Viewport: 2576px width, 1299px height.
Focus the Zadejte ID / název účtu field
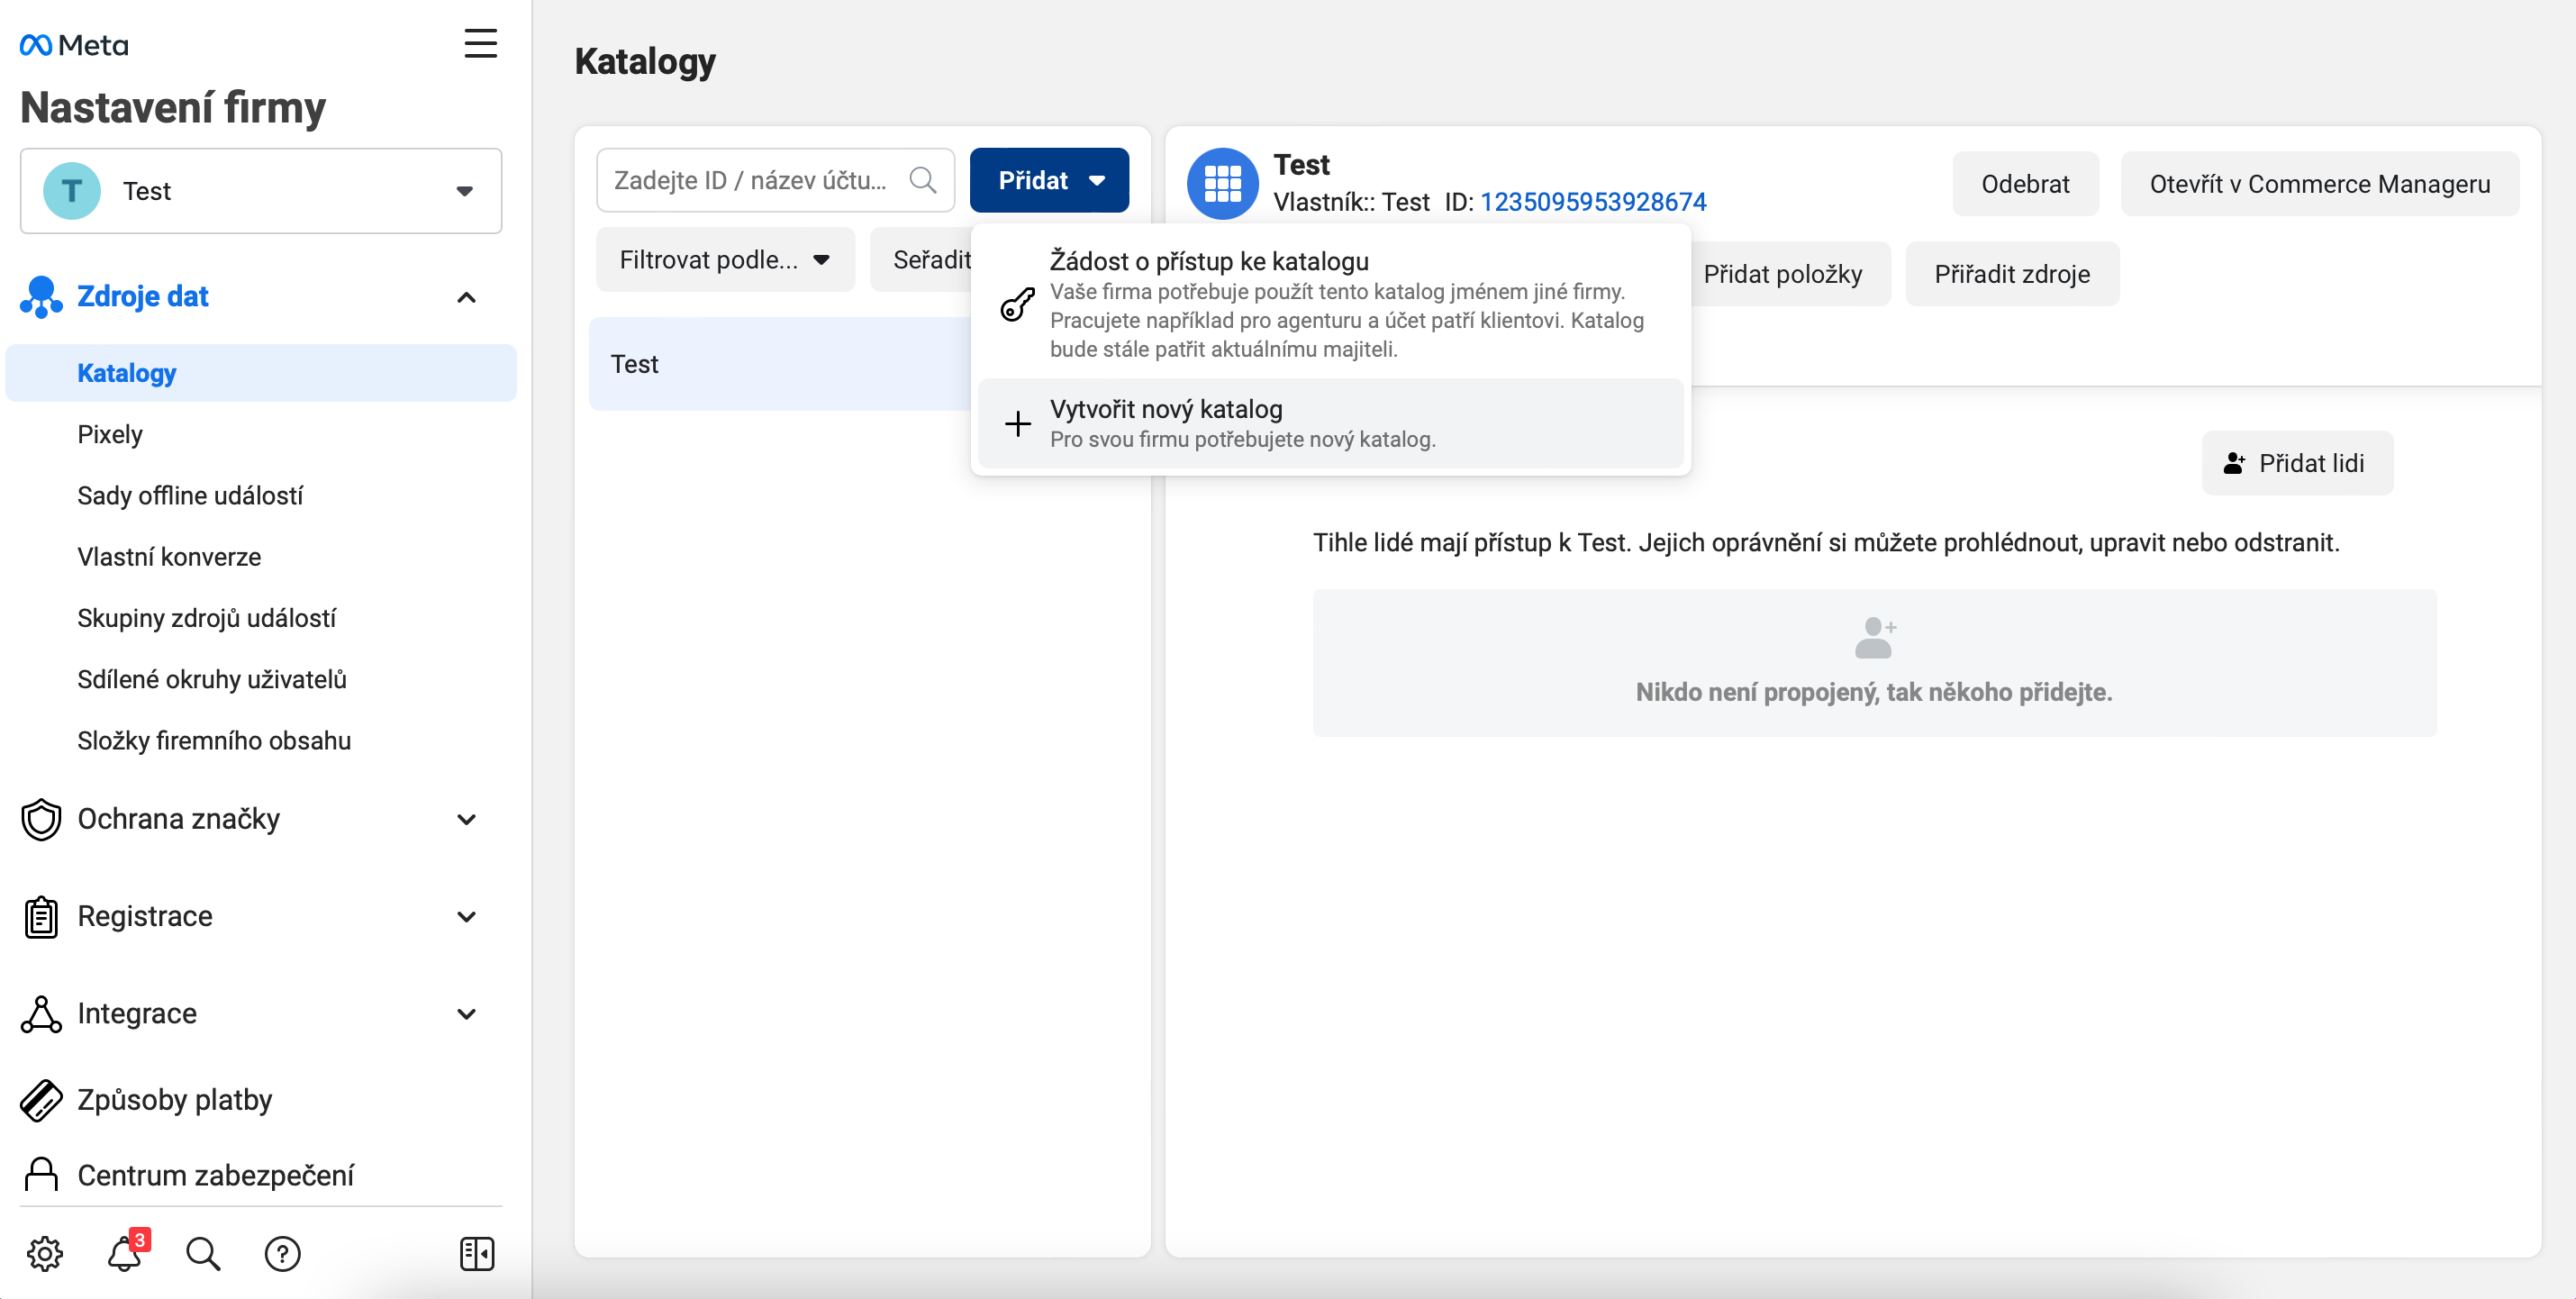click(775, 180)
